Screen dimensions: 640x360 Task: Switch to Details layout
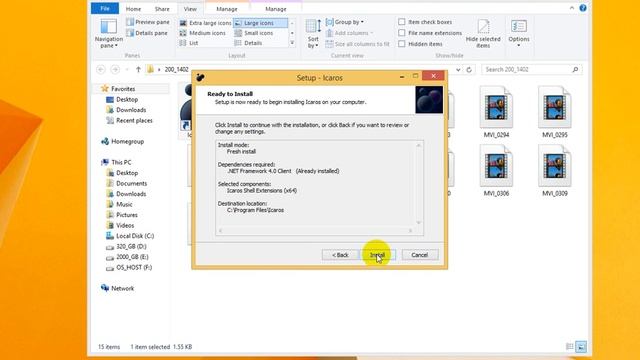pyautogui.click(x=249, y=43)
